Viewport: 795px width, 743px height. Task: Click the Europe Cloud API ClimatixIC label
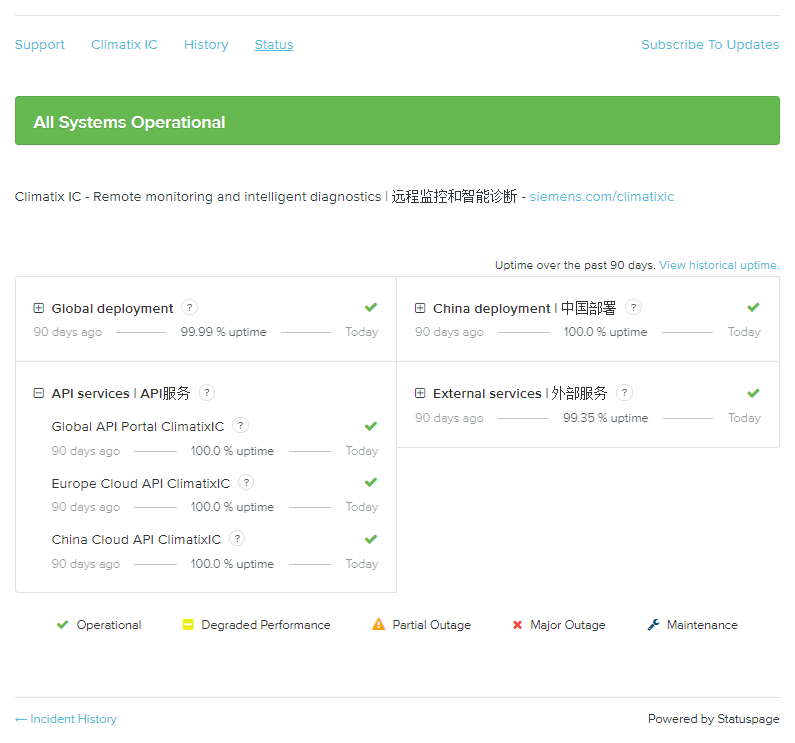coord(141,483)
